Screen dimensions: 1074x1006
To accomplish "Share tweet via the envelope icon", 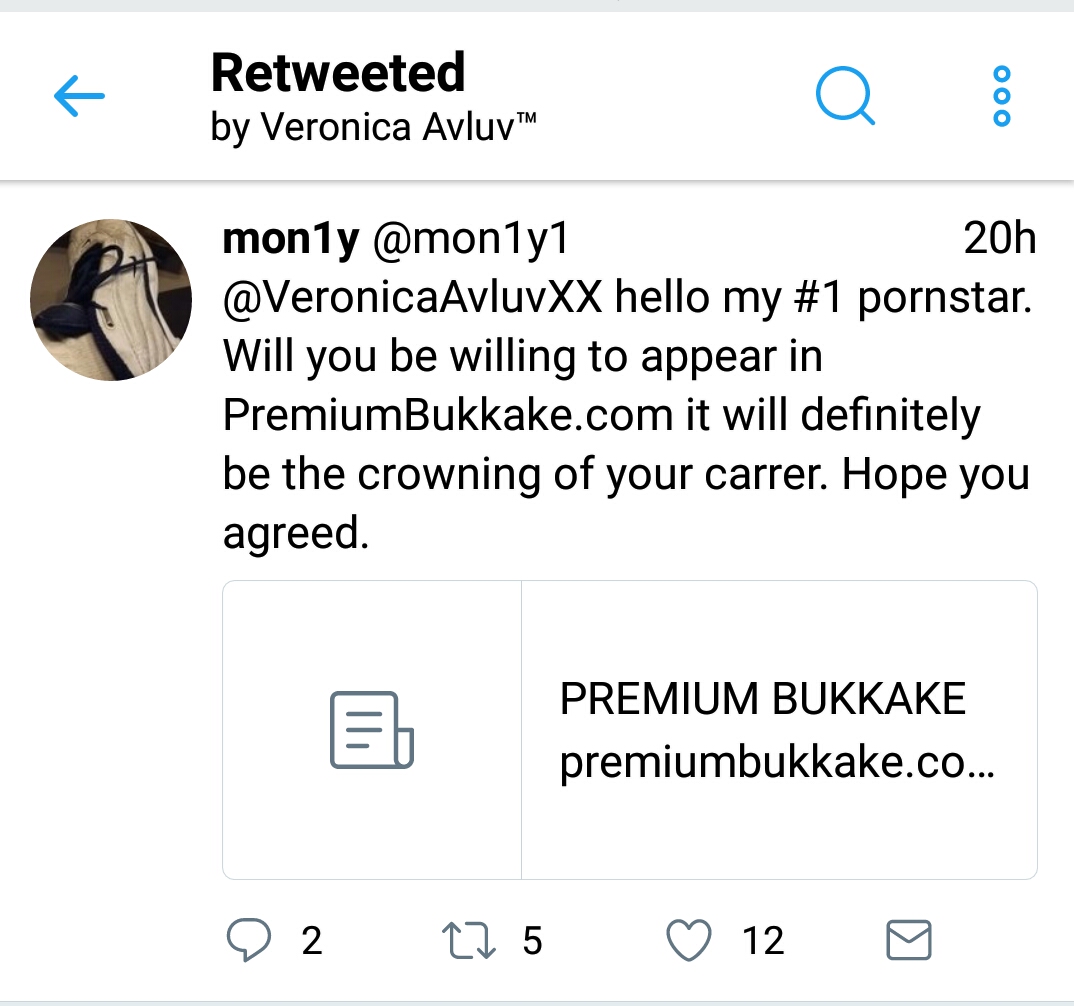I will pyautogui.click(x=909, y=940).
